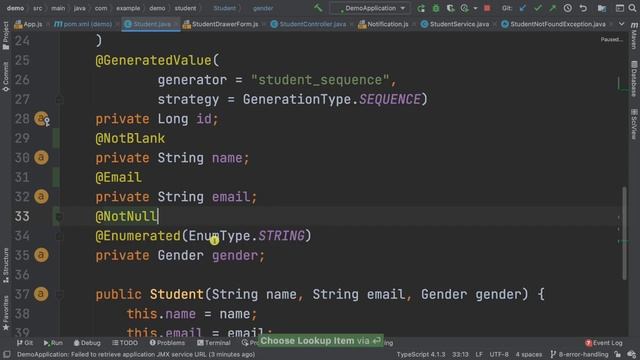Click the TypeScript 4.1.3 status widget

coord(421,354)
